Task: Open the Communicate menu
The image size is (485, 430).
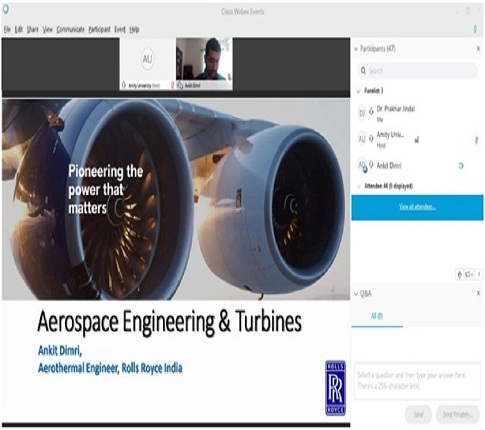Action: click(x=70, y=30)
